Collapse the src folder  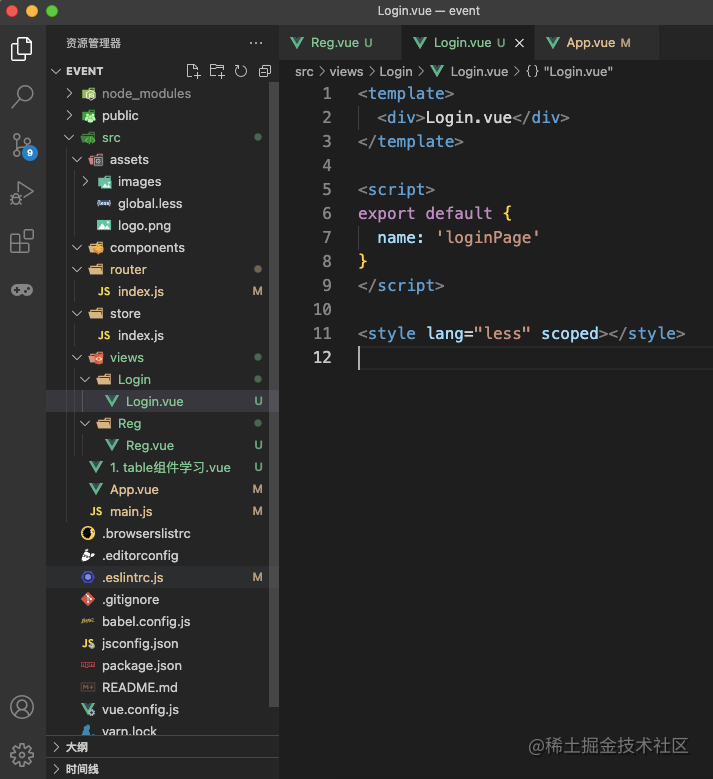162,138
